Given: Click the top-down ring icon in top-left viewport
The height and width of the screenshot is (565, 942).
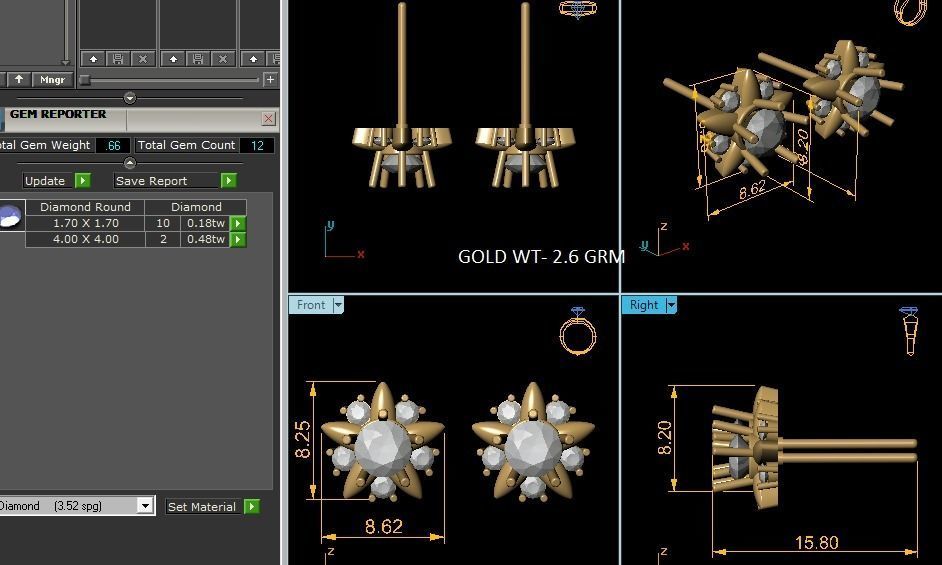Looking at the screenshot, I should (x=578, y=9).
